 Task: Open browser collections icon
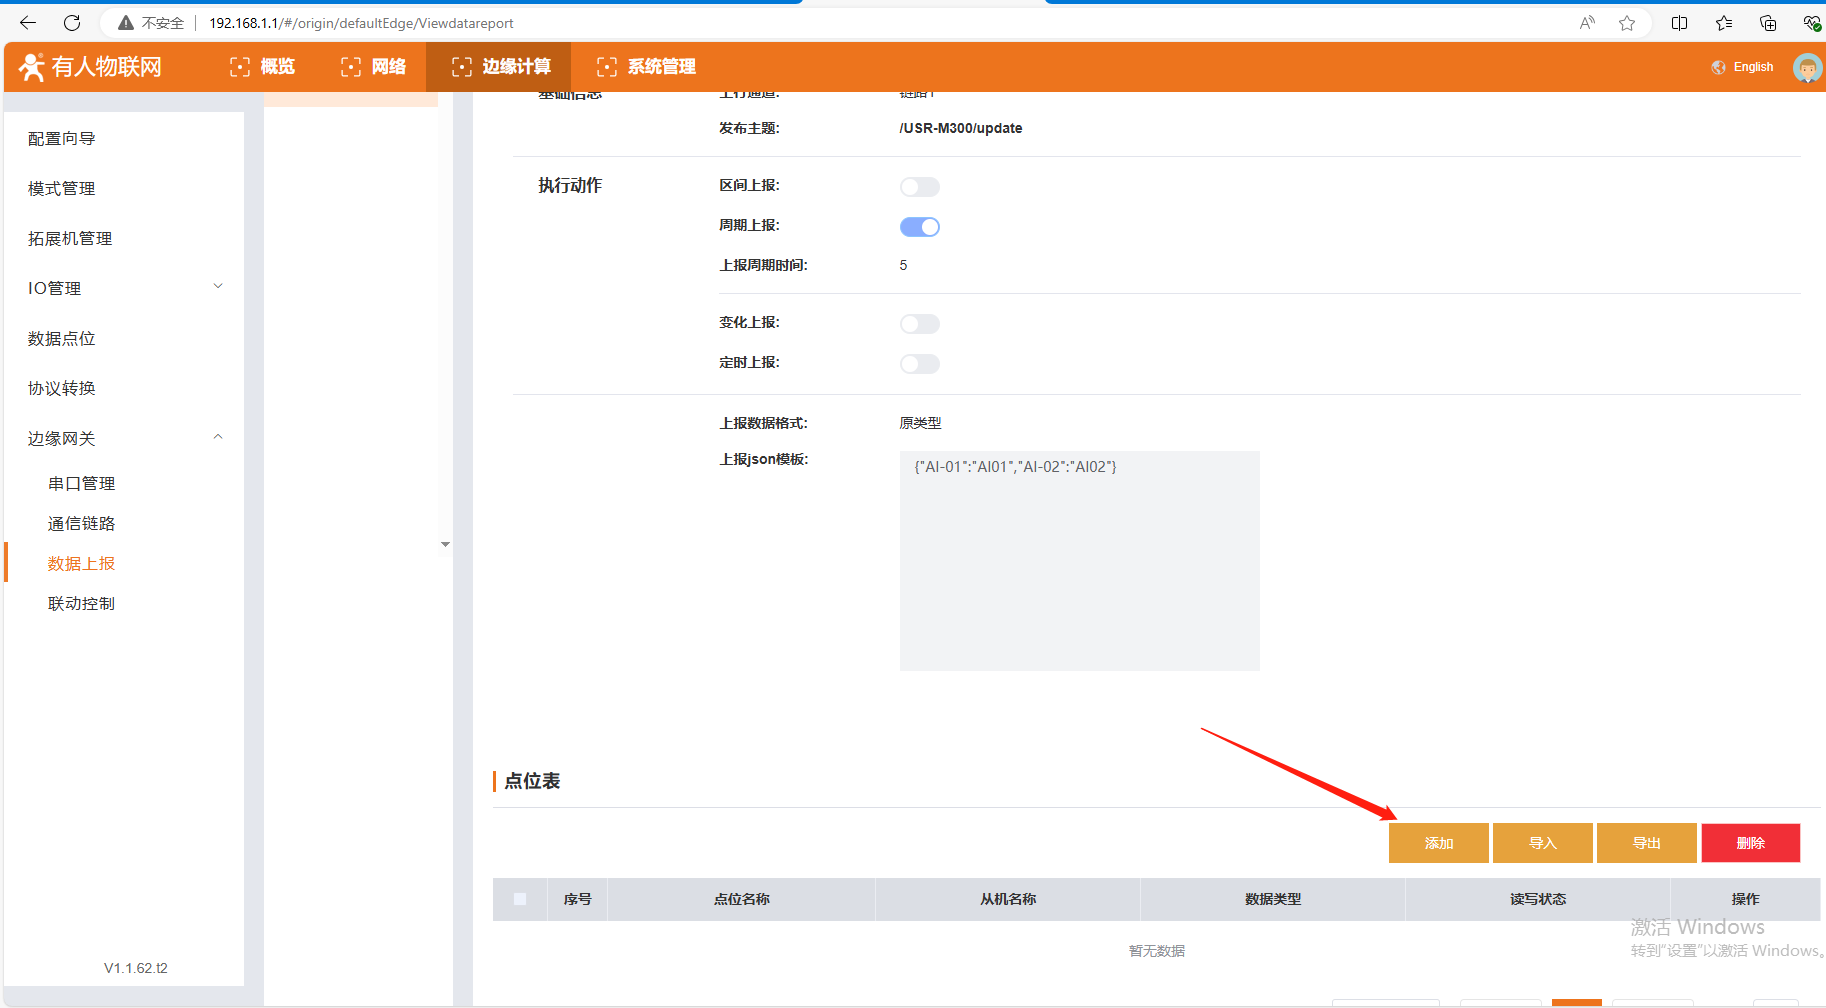(1768, 23)
